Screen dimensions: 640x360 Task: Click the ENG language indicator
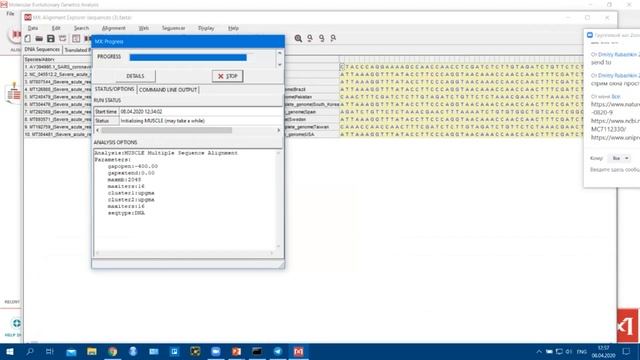point(582,351)
